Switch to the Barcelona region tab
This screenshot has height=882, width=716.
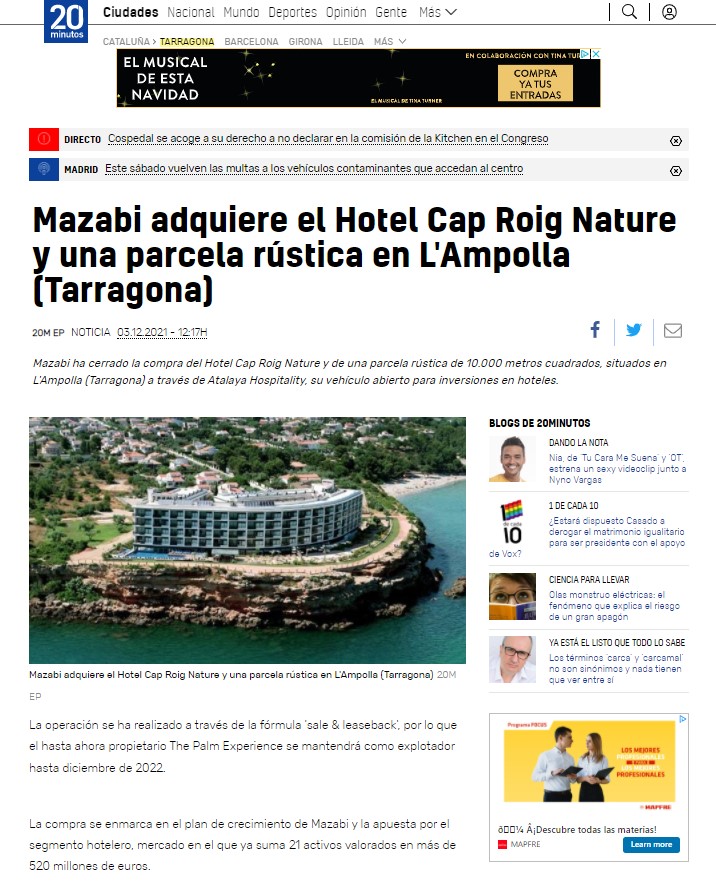pos(251,42)
